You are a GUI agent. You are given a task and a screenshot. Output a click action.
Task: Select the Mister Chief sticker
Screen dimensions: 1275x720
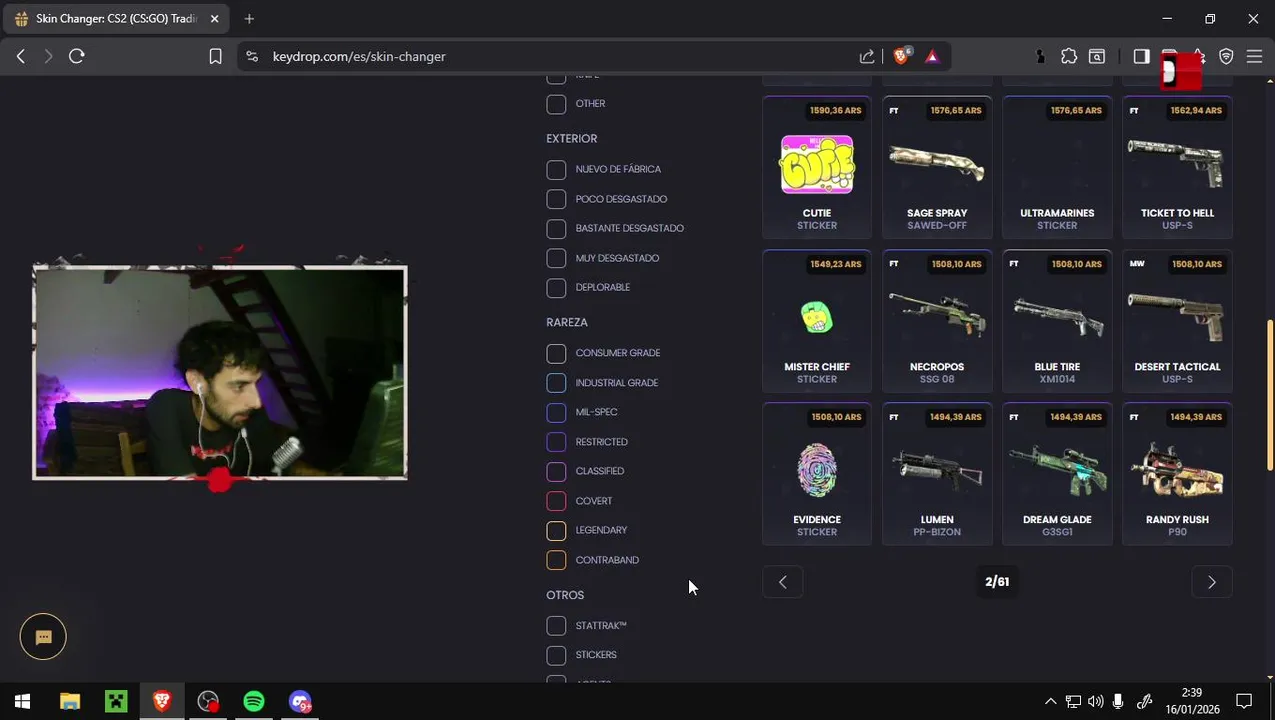[817, 321]
